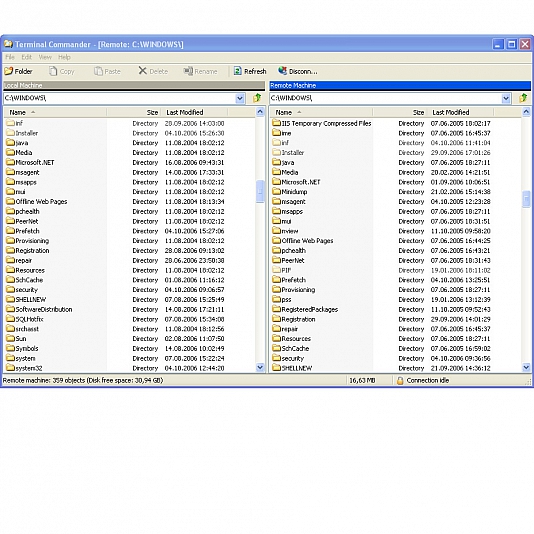The height and width of the screenshot is (534, 534).
Task: Select remote Provisioning folder name
Action: click(298, 290)
